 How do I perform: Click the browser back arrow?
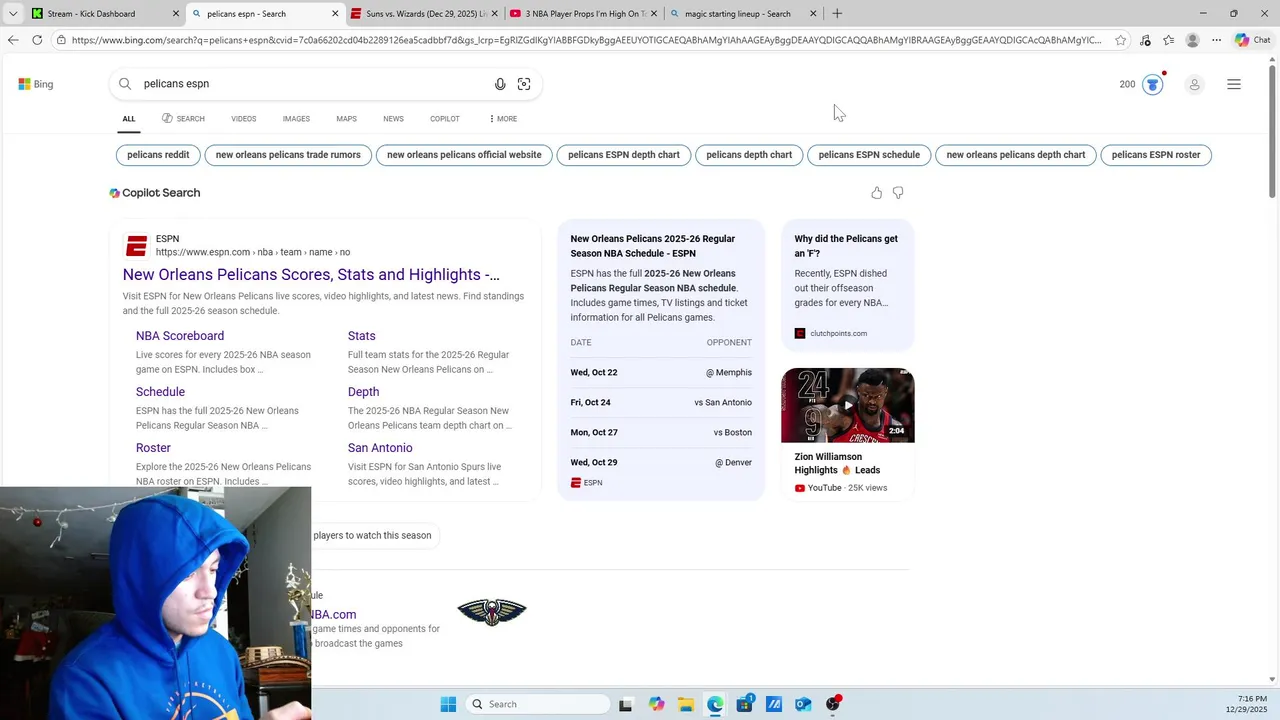click(x=12, y=40)
